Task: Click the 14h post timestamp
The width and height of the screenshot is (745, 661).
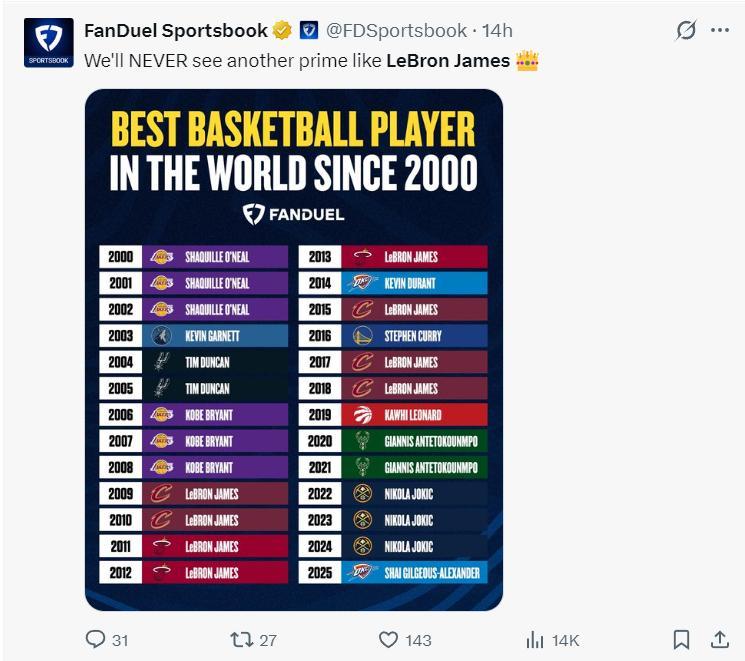Action: (498, 31)
